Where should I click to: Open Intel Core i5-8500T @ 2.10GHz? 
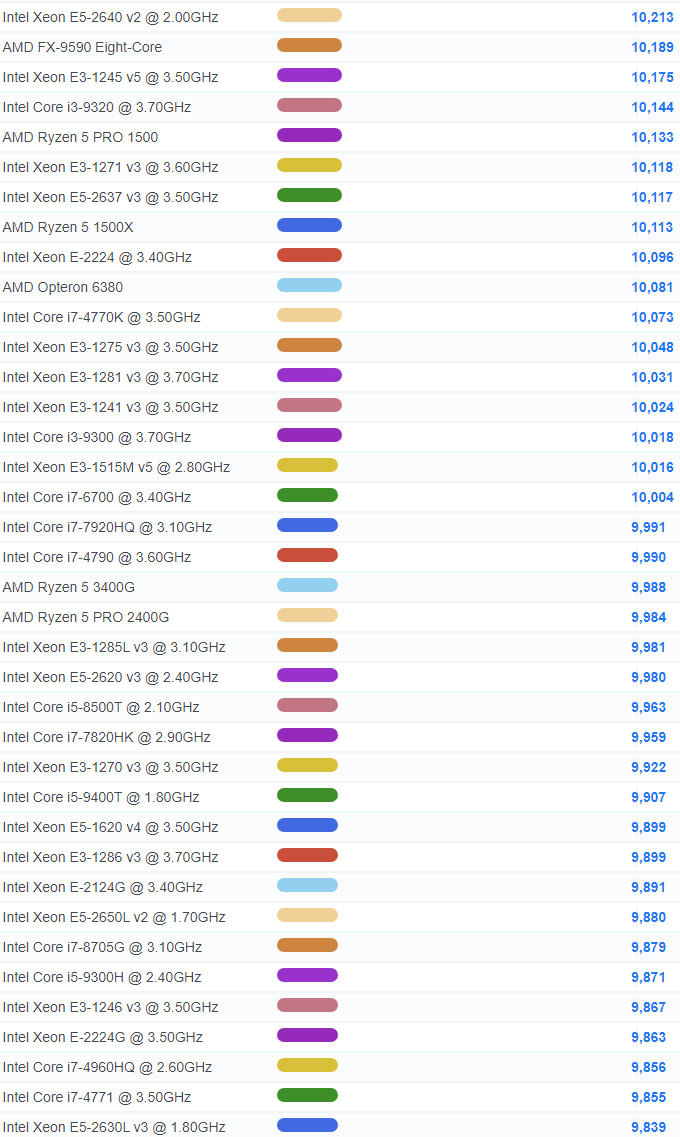point(101,708)
